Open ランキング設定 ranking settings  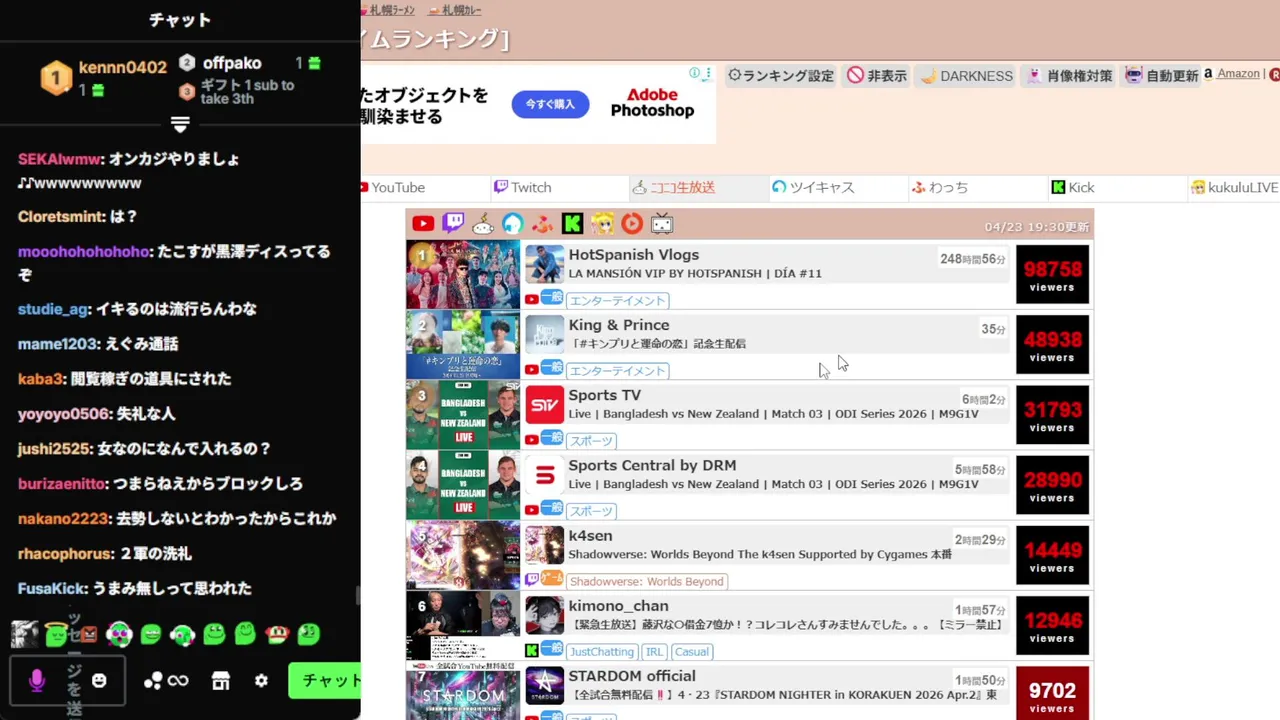[x=781, y=75]
